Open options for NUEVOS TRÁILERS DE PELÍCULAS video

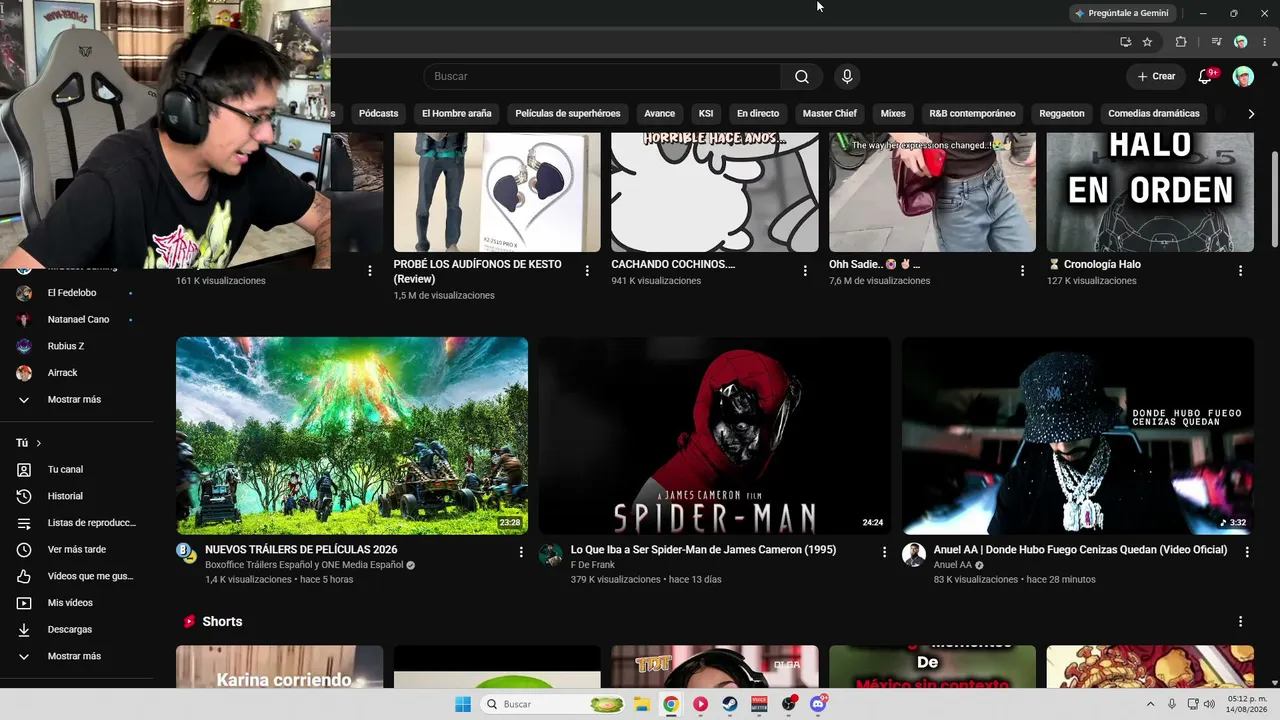coord(520,552)
